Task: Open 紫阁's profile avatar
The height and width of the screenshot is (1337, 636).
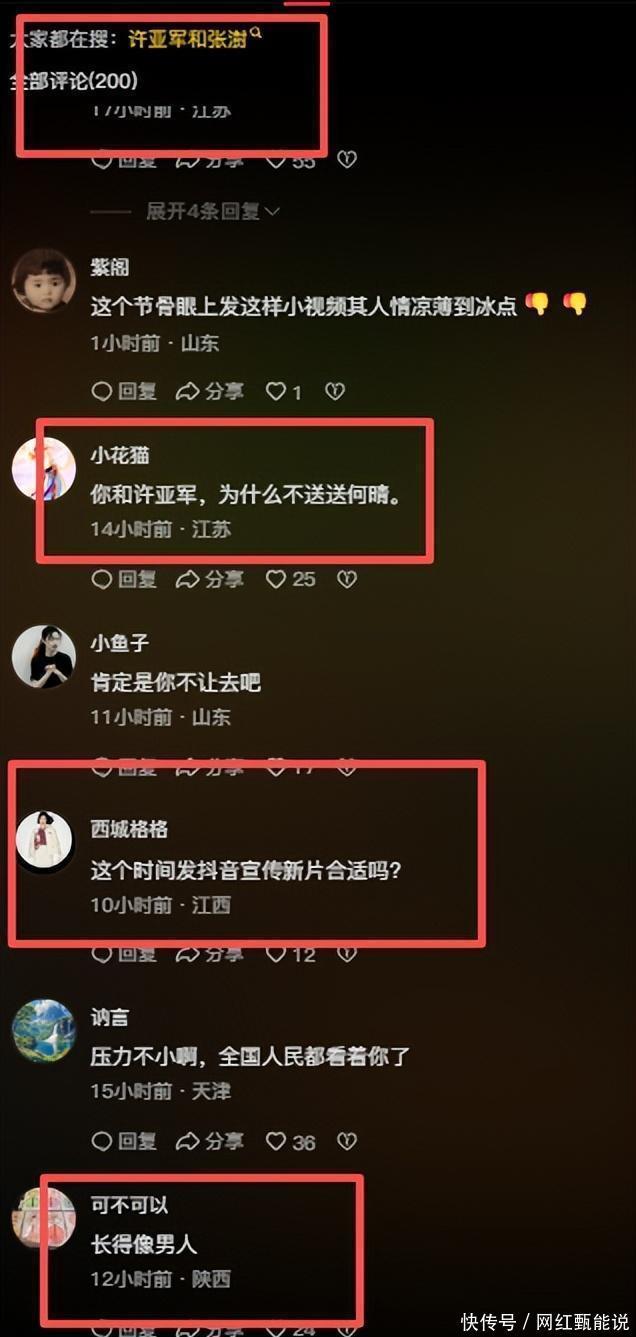Action: coord(43,280)
